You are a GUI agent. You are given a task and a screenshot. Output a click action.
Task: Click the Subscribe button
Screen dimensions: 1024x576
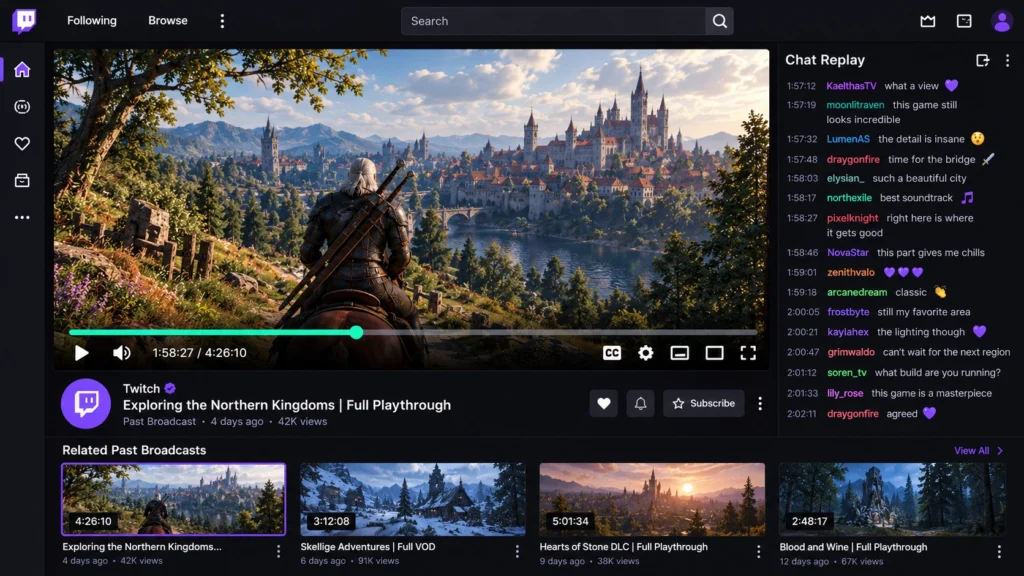(x=704, y=404)
